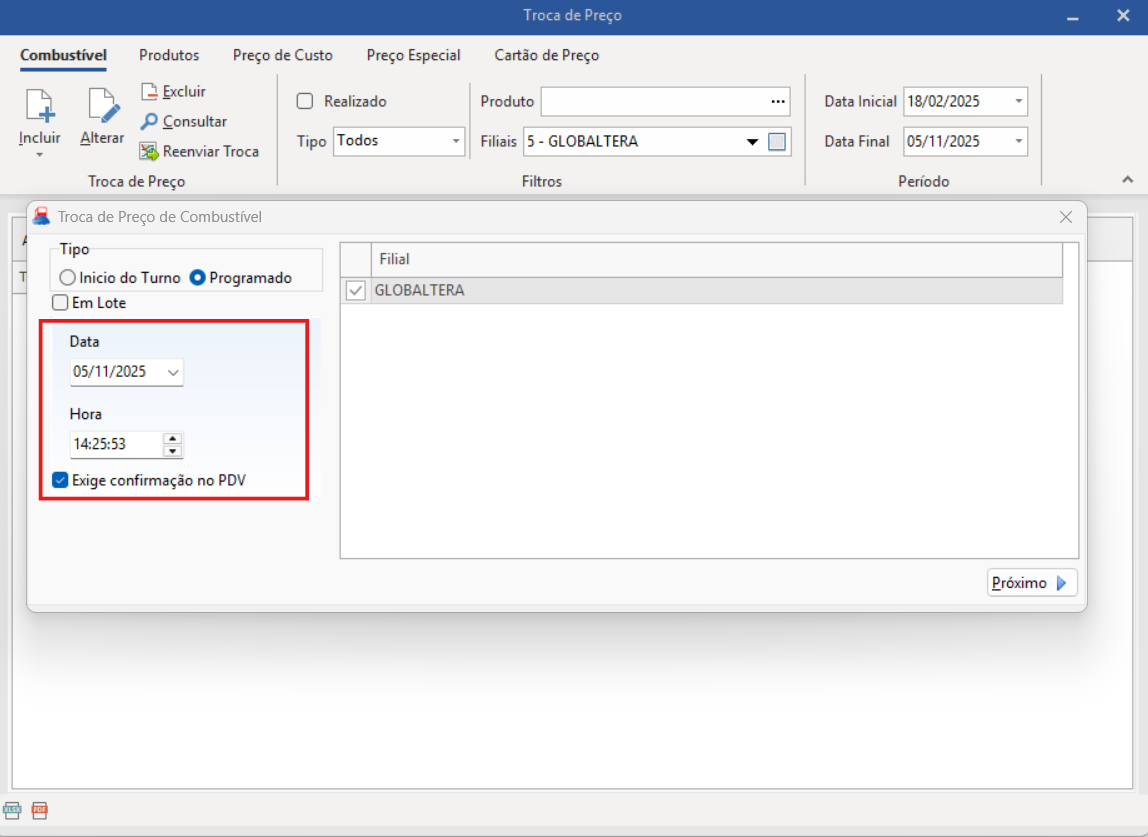Switch to the Produtos tab
Image resolution: width=1148 pixels, height=837 pixels.
tap(169, 55)
